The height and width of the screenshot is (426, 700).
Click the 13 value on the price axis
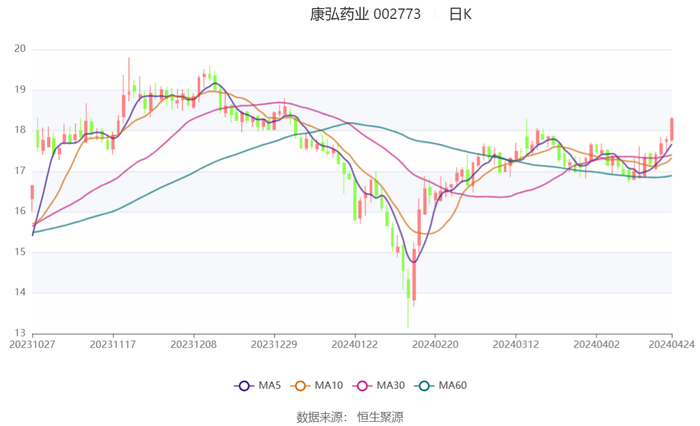coord(20,333)
